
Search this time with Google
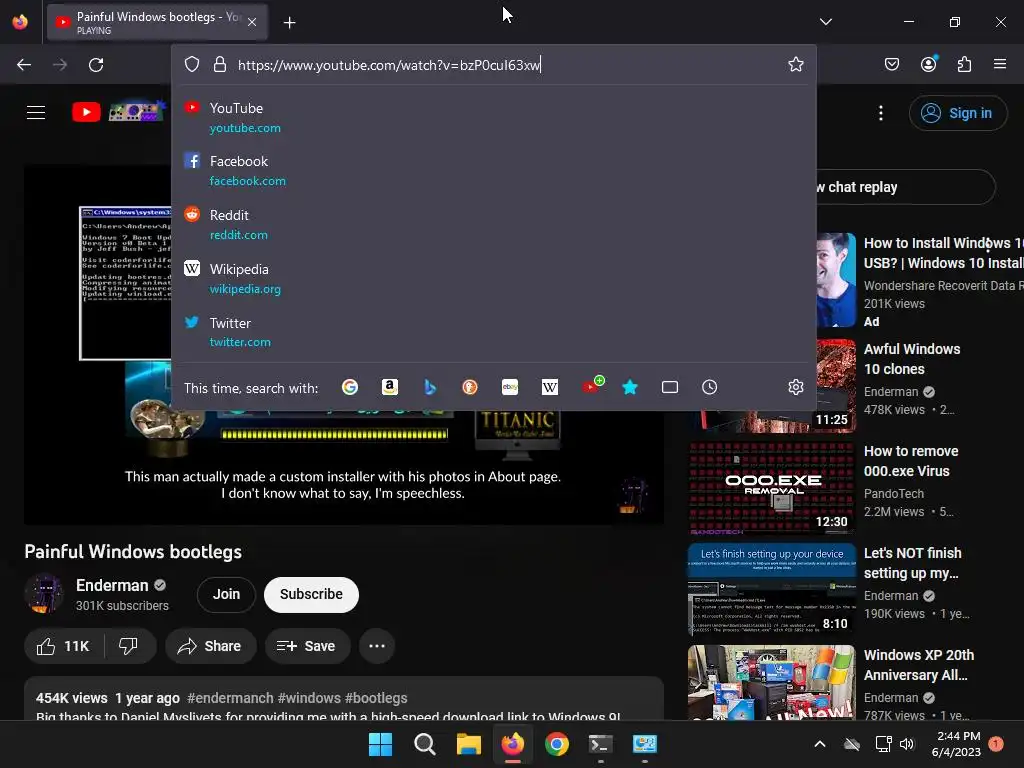tap(350, 387)
